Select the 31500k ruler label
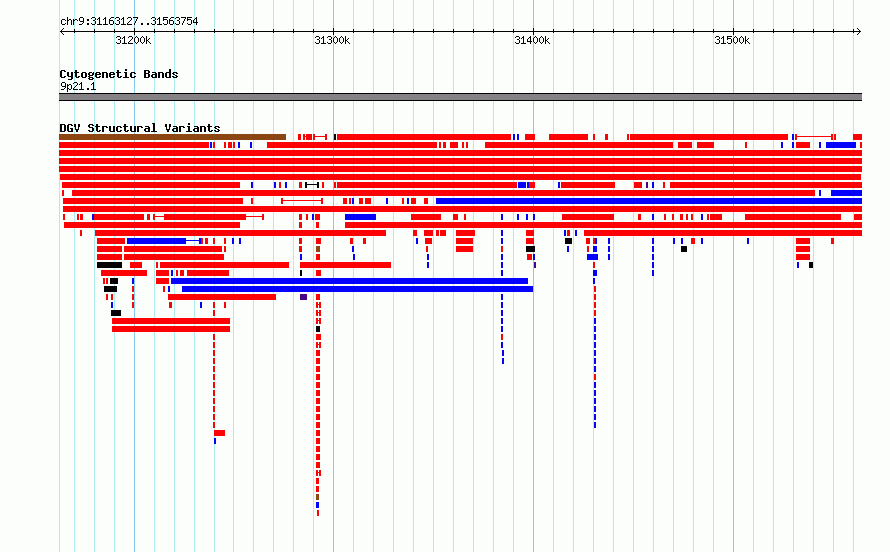890x552 pixels. click(732, 40)
